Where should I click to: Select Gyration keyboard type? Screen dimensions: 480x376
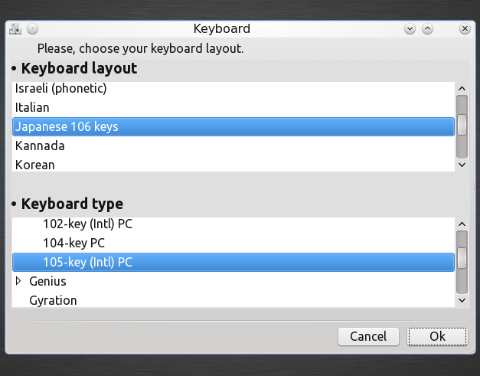coord(233,300)
